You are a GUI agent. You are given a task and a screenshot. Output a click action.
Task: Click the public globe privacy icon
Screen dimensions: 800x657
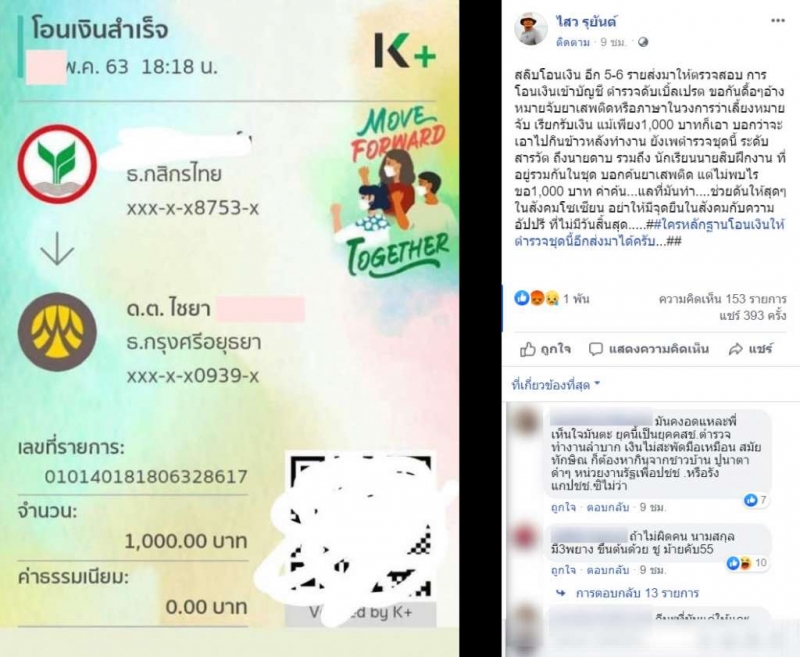(643, 42)
